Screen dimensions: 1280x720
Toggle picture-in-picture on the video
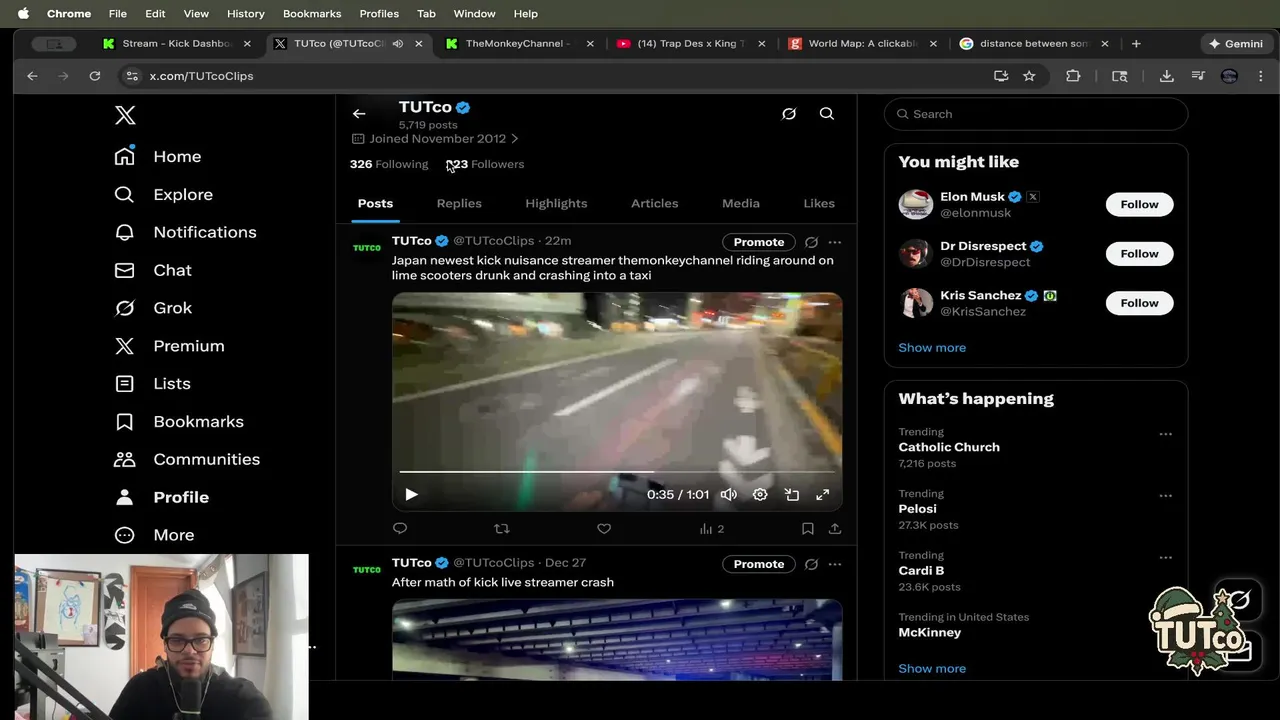[x=791, y=494]
